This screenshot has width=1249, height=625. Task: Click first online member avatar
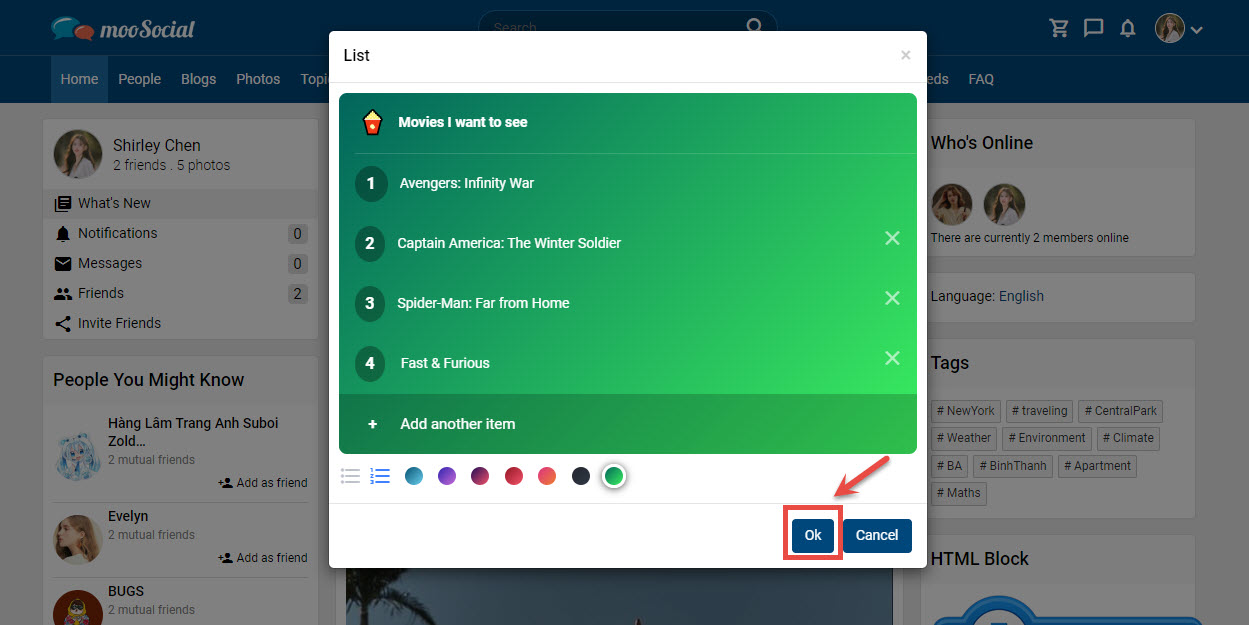pyautogui.click(x=952, y=205)
